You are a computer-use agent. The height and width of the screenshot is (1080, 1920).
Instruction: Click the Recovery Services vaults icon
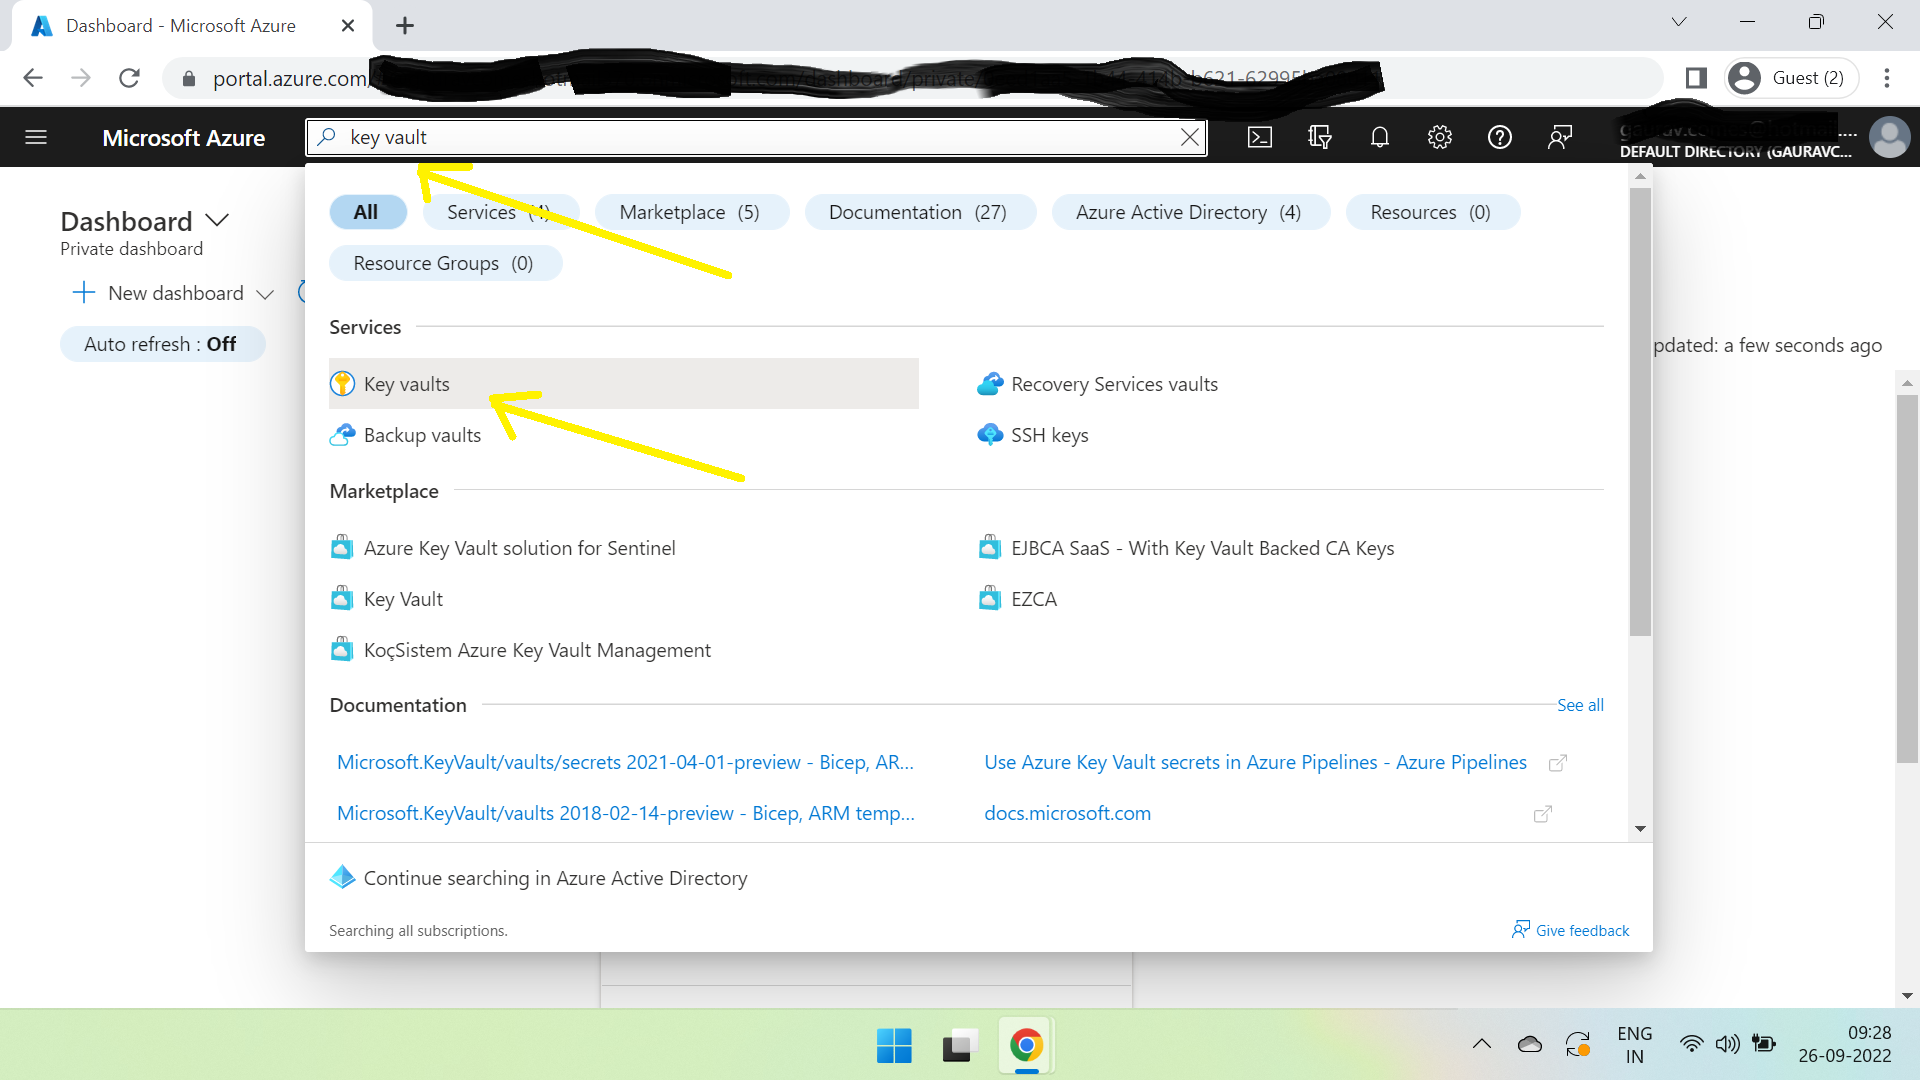point(990,384)
